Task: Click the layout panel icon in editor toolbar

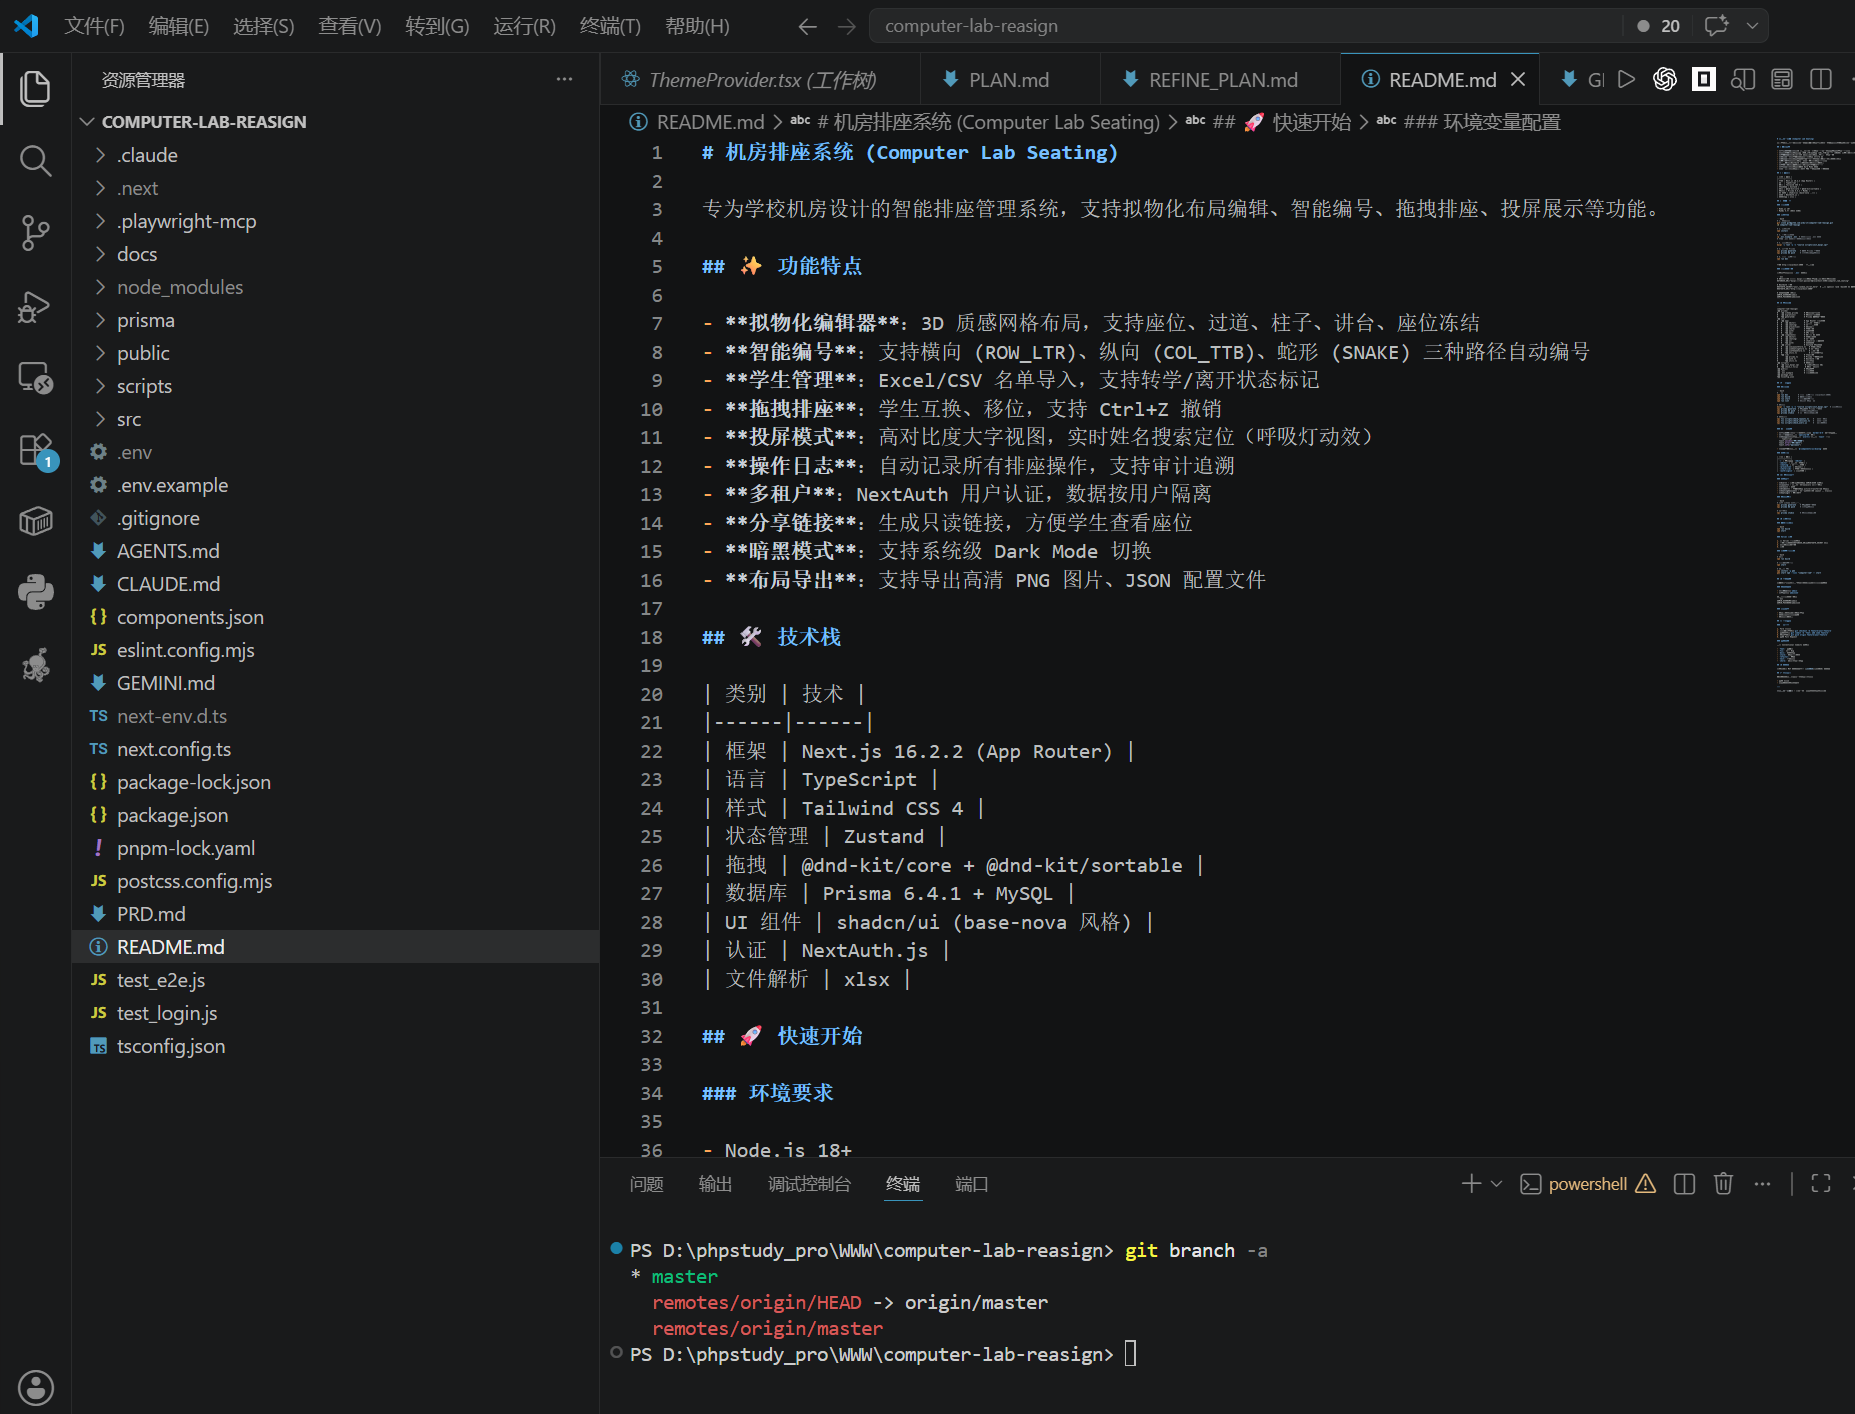Action: click(x=1782, y=79)
